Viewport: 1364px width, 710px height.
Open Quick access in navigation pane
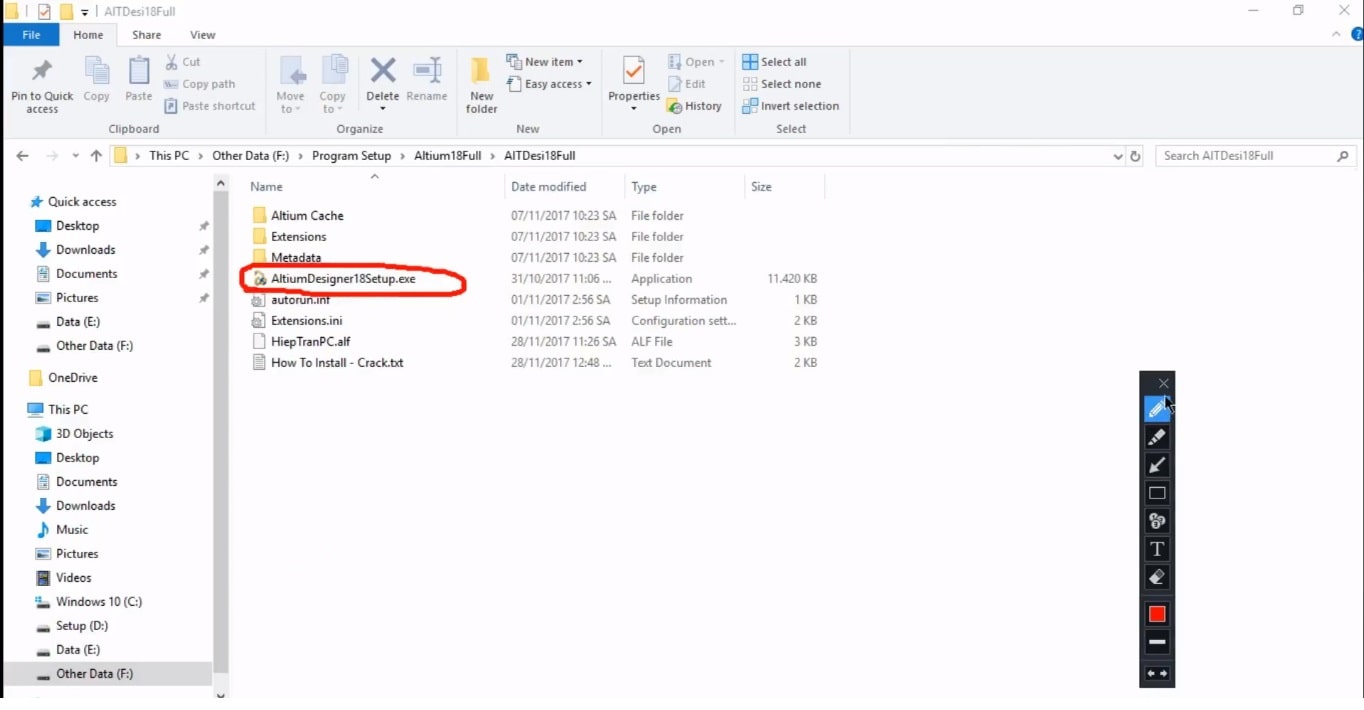82,202
